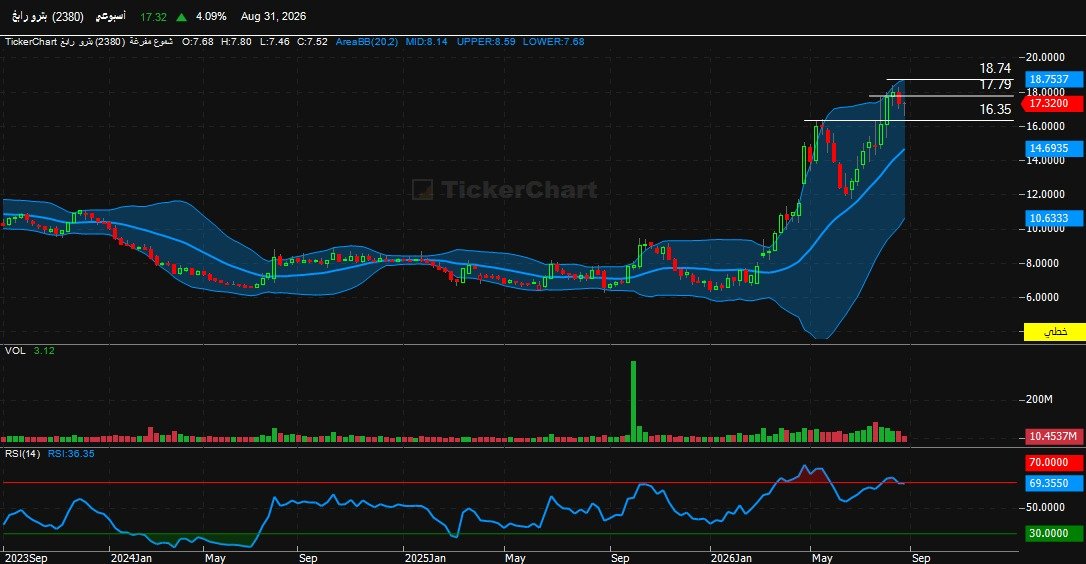This screenshot has width=1086, height=564.
Task: Click the yellow 'خطي' linear scale label
Action: click(x=1053, y=332)
